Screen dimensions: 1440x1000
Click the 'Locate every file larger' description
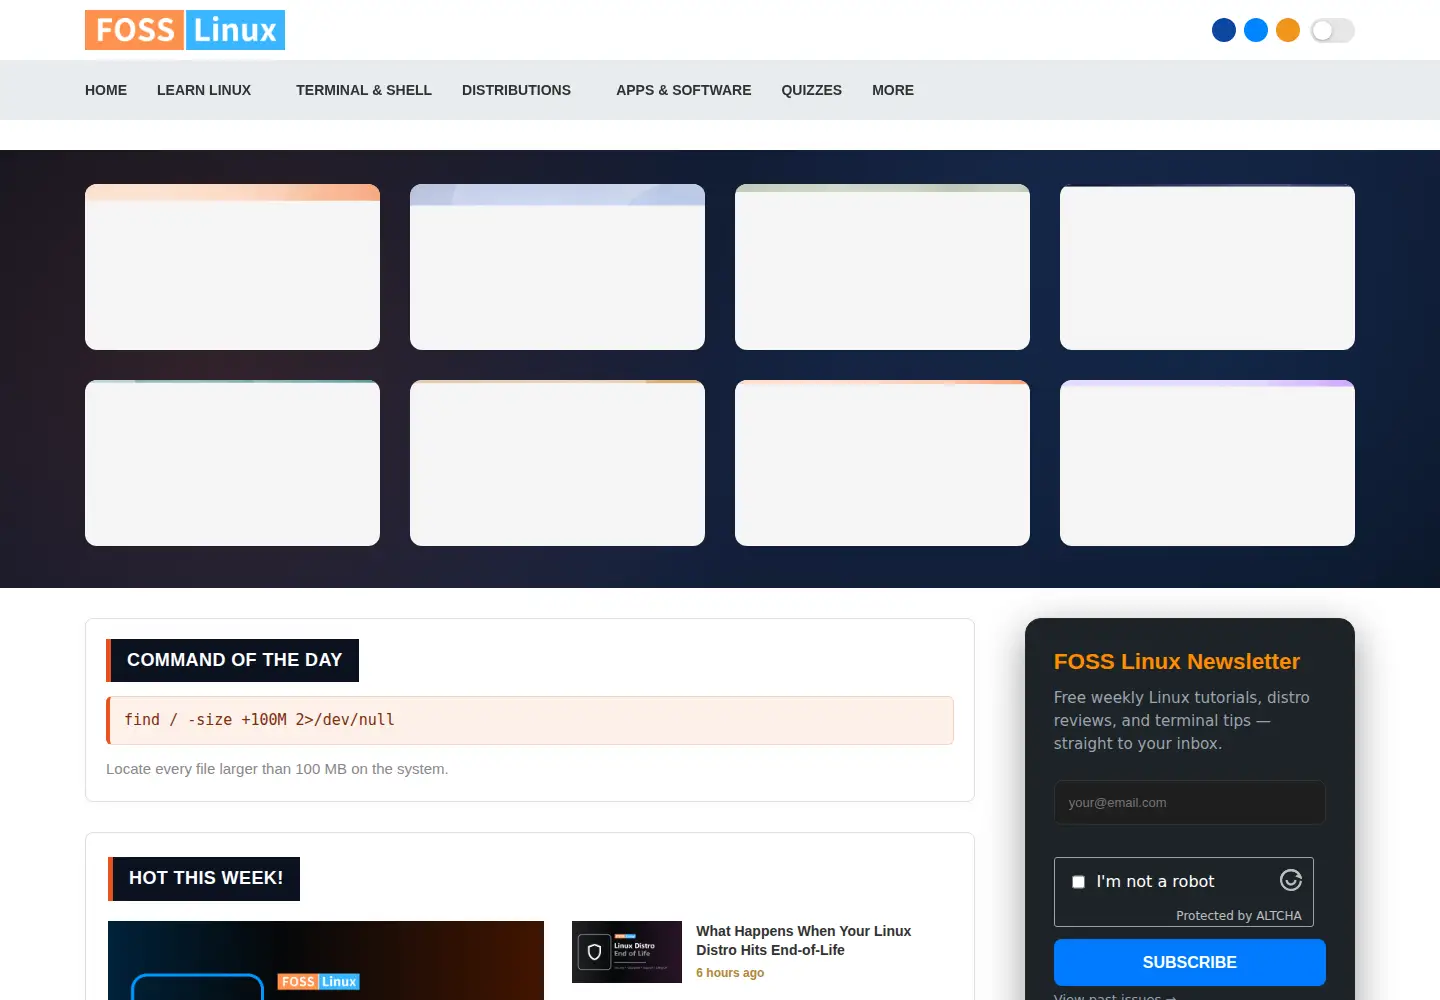[277, 769]
